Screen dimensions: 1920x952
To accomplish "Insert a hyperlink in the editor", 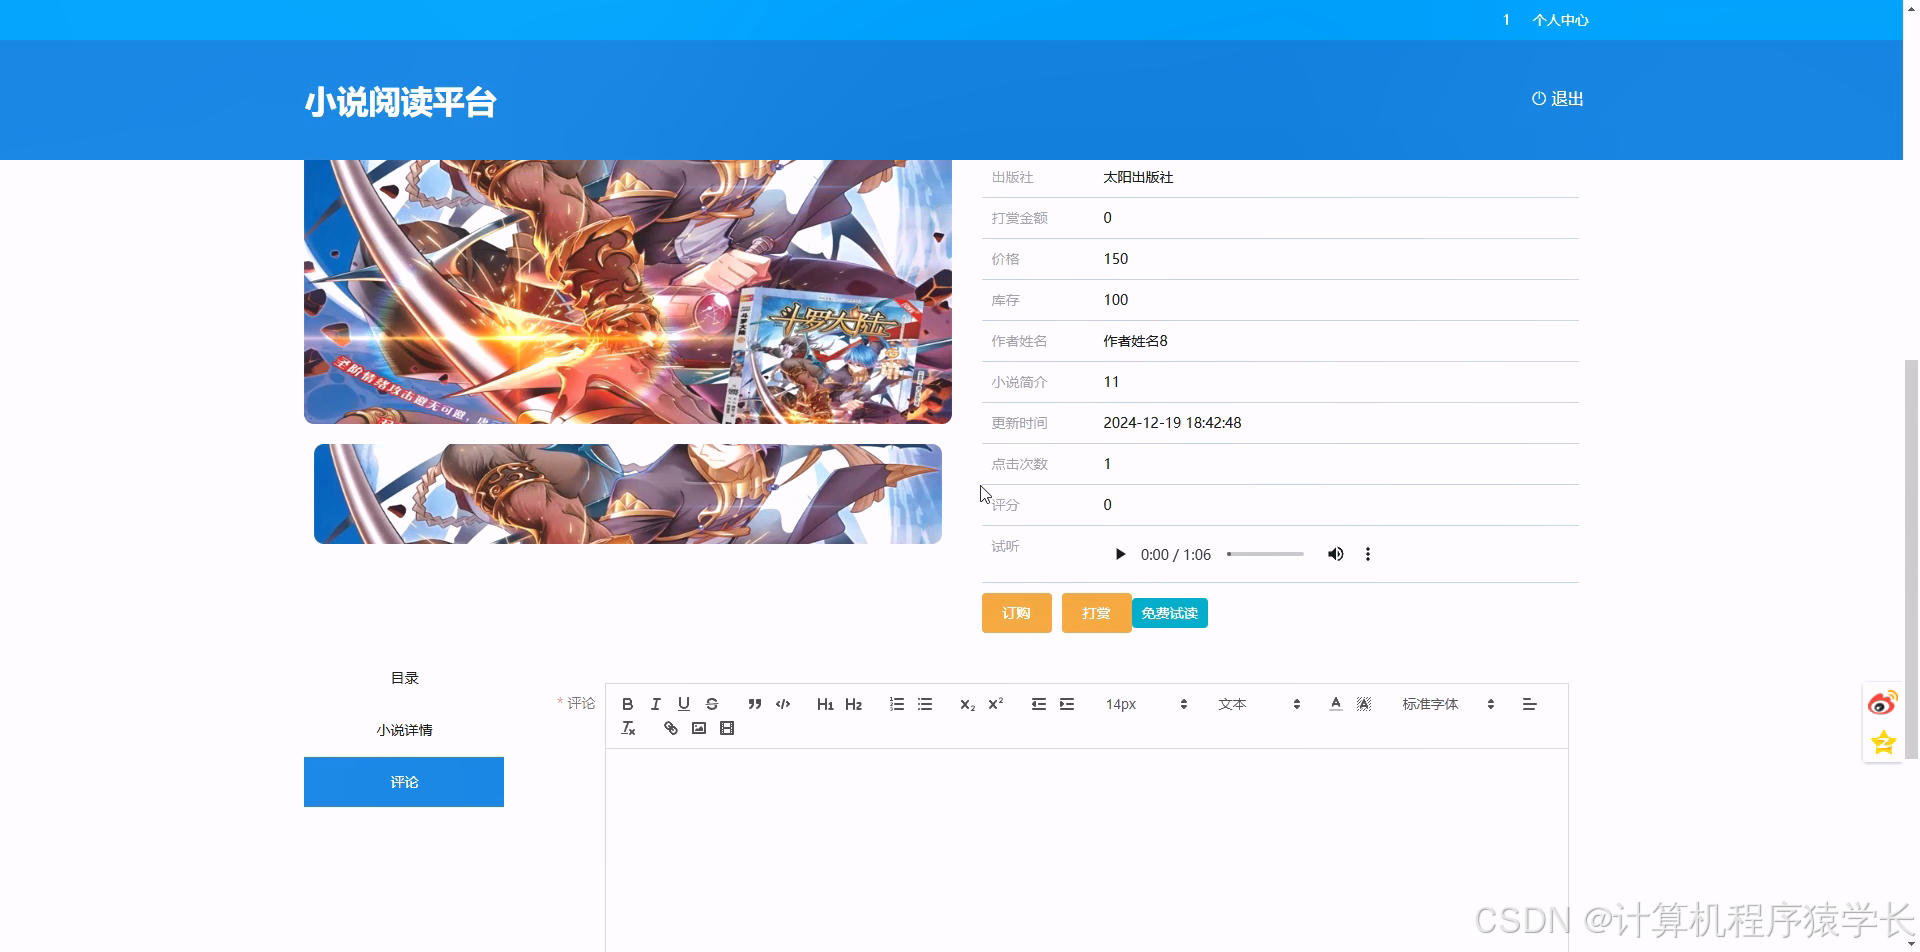I will pos(671,728).
